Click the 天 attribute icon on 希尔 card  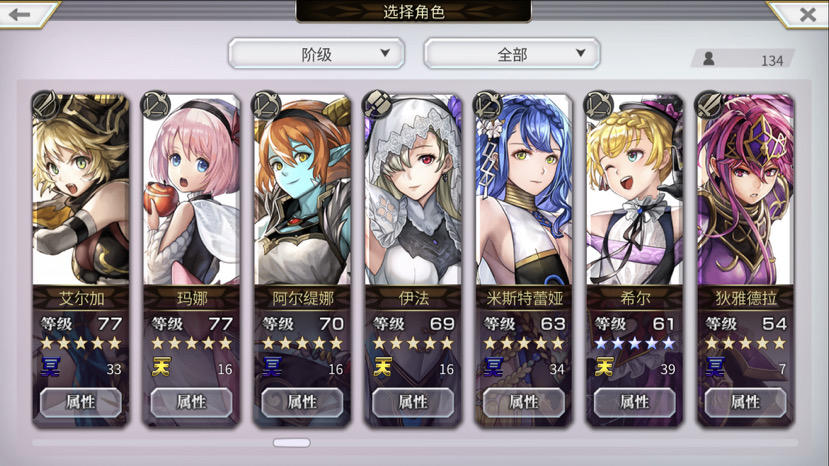tap(605, 366)
